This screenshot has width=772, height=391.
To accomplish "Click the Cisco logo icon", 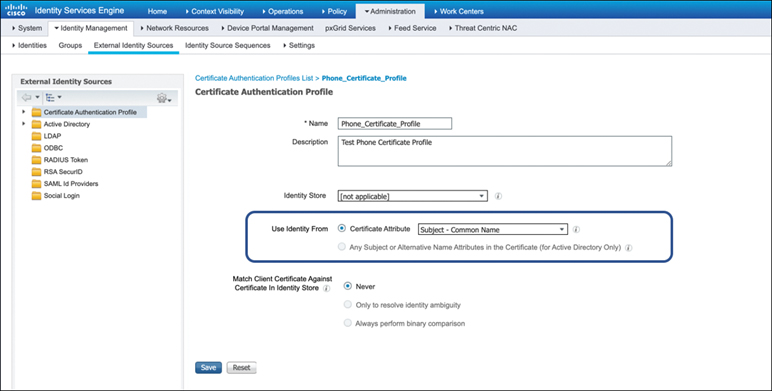I will pos(15,10).
